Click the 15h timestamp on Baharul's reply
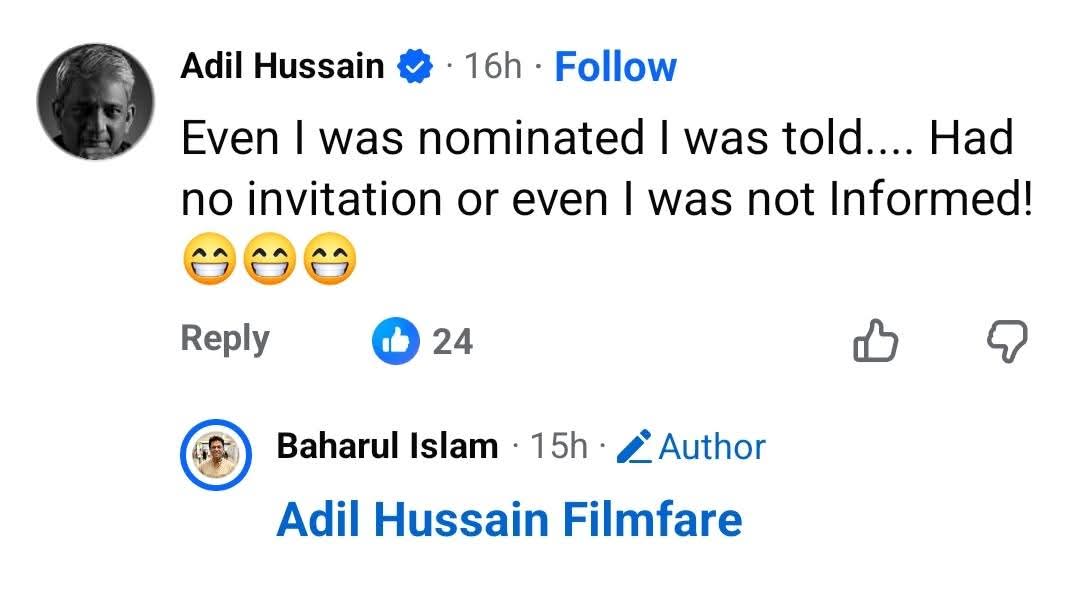 click(558, 446)
